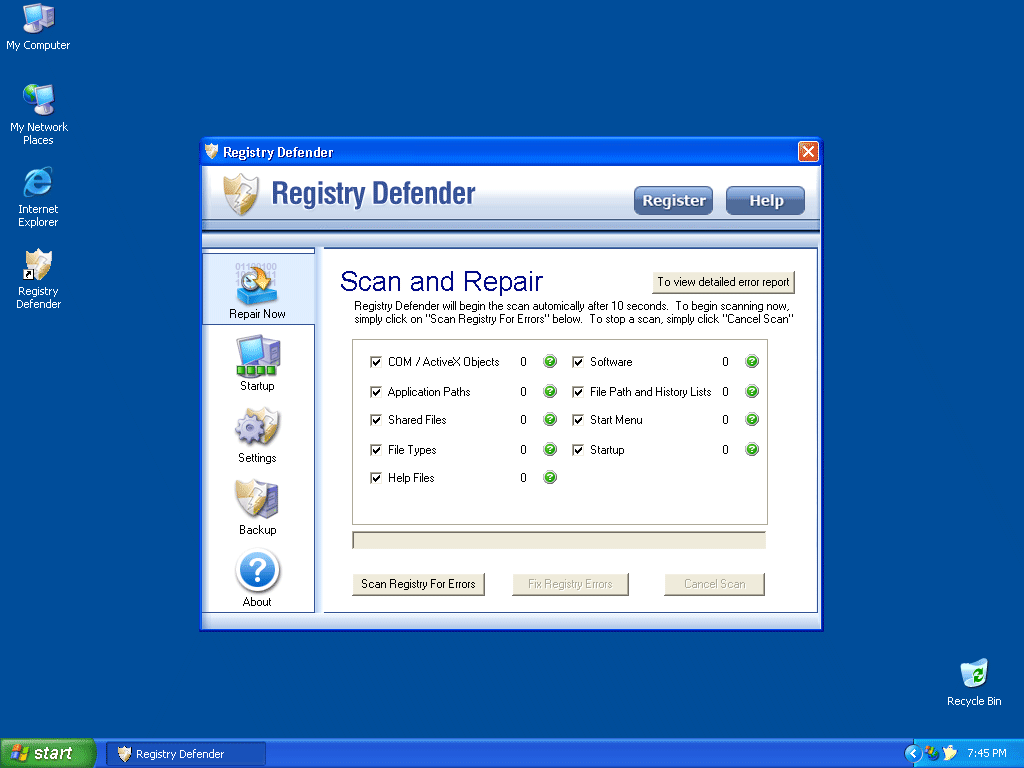Click the scan progress bar
Viewport: 1024px width, 768px height.
click(559, 541)
